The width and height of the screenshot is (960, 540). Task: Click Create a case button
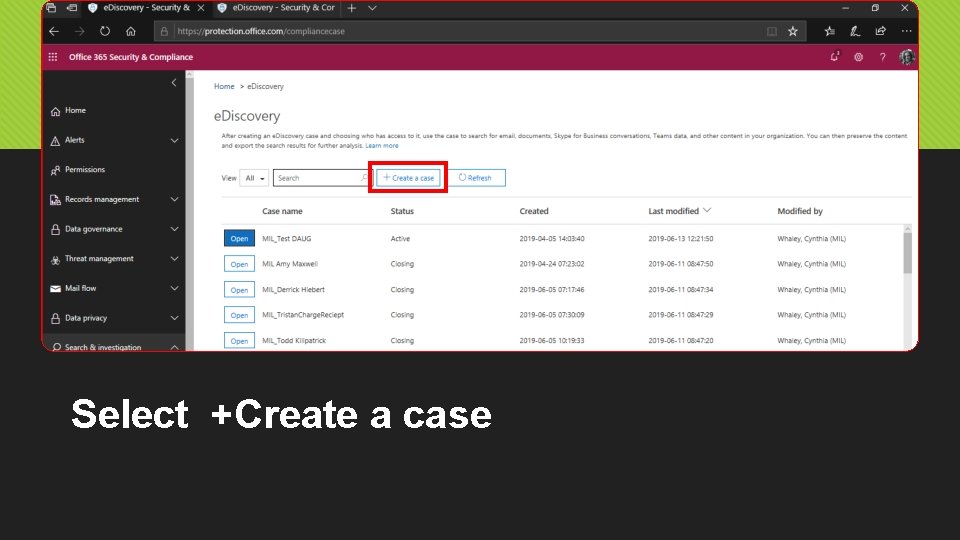click(x=408, y=178)
